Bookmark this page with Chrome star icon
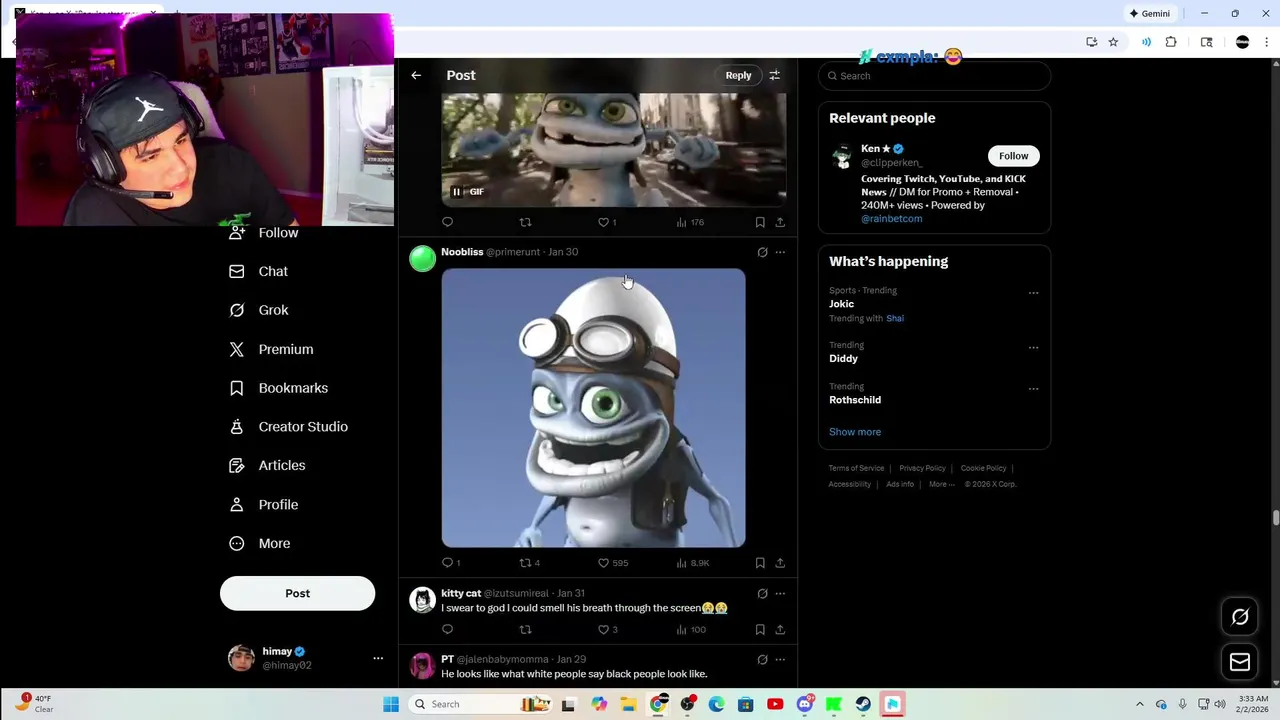Viewport: 1280px width, 720px height. coord(1113,42)
